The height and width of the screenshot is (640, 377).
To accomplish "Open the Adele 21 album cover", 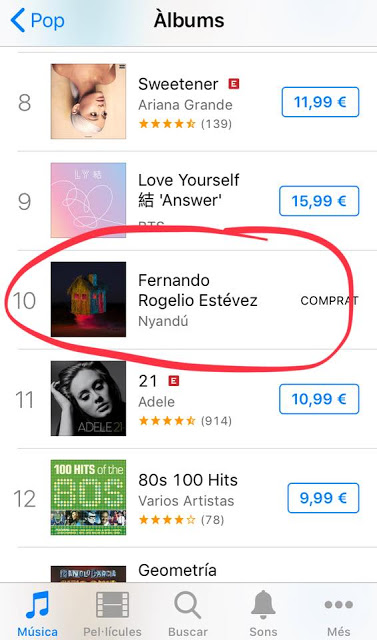I will (x=88, y=398).
